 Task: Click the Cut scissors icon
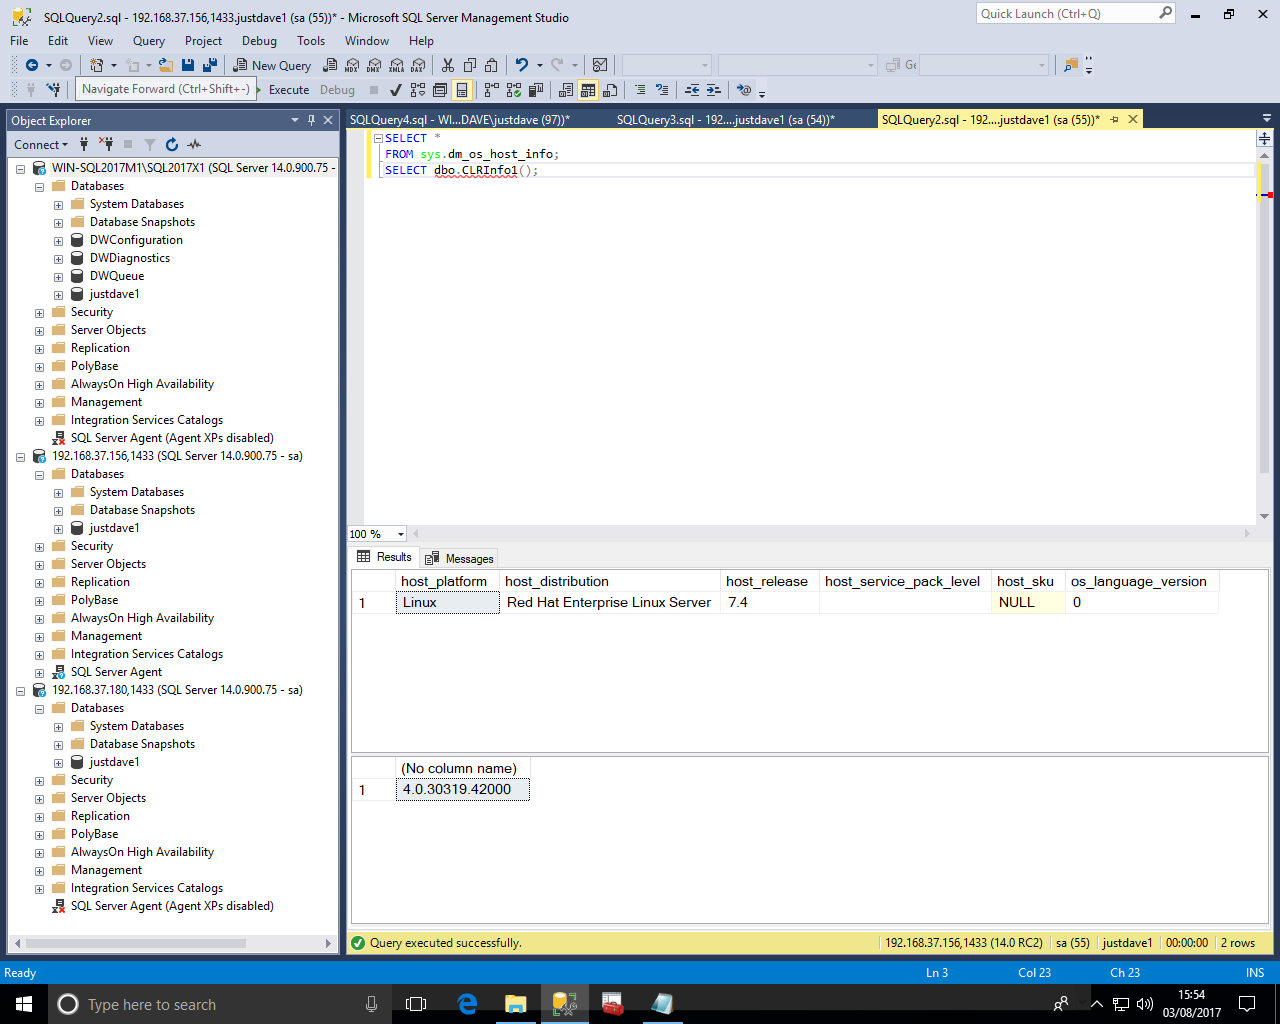click(447, 65)
